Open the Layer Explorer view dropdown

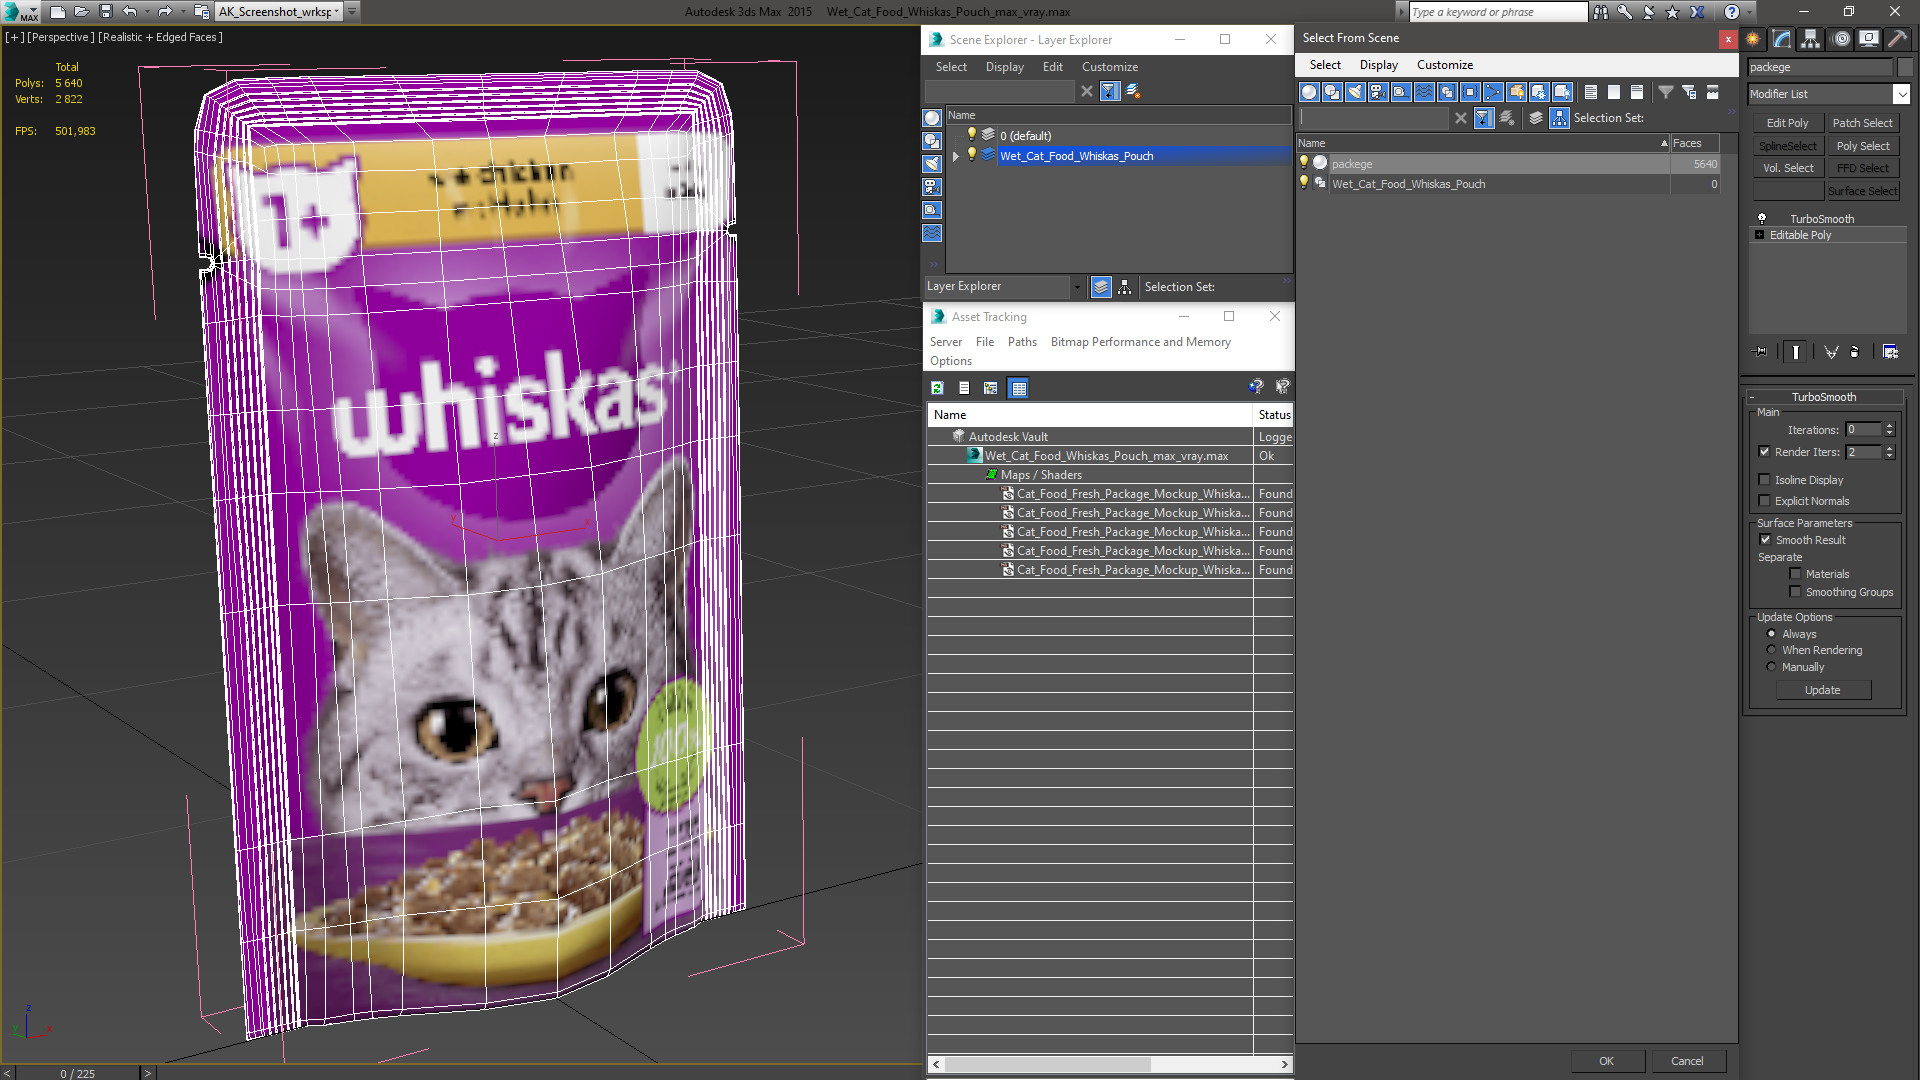(1077, 287)
